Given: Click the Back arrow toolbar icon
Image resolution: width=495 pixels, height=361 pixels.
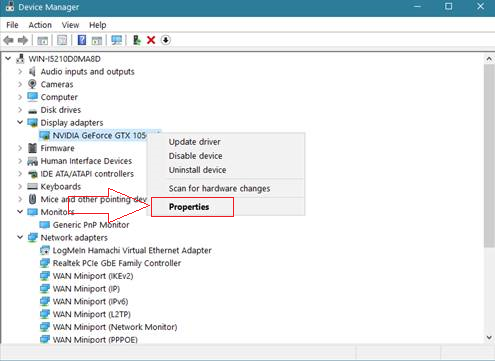Looking at the screenshot, I should click(8, 40).
